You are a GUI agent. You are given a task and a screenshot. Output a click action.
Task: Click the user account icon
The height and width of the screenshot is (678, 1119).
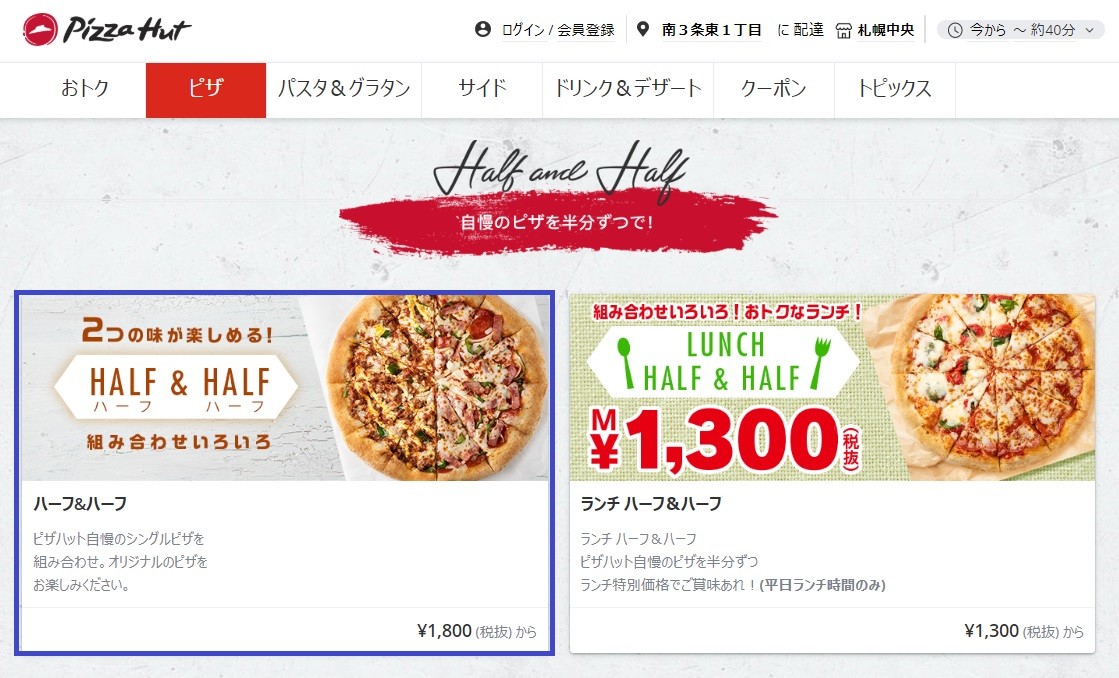point(483,29)
